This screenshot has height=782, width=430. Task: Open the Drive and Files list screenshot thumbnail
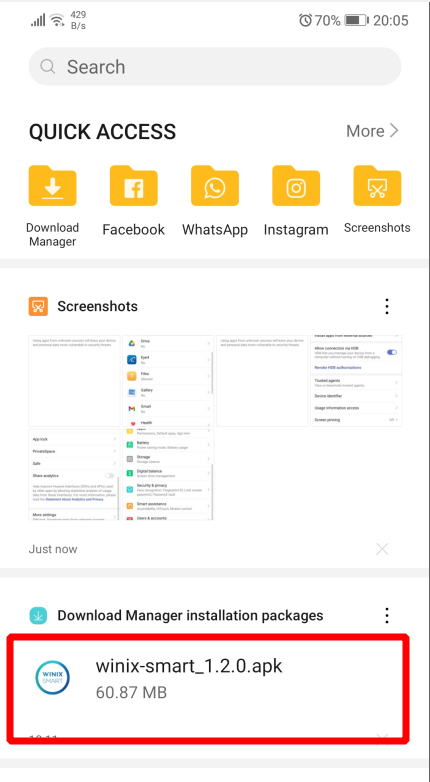point(168,381)
